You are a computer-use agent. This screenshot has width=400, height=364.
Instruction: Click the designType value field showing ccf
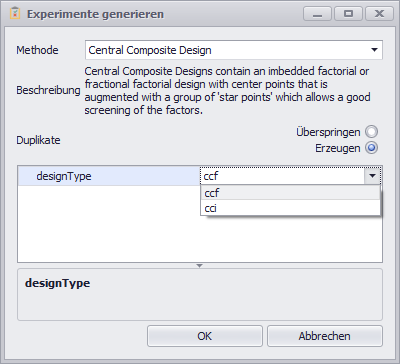pos(283,176)
